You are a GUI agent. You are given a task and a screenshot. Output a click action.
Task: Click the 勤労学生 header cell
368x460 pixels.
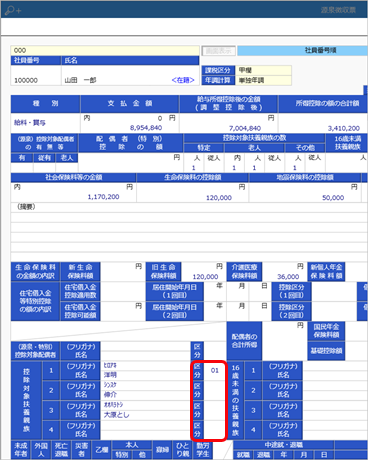pos(203,450)
